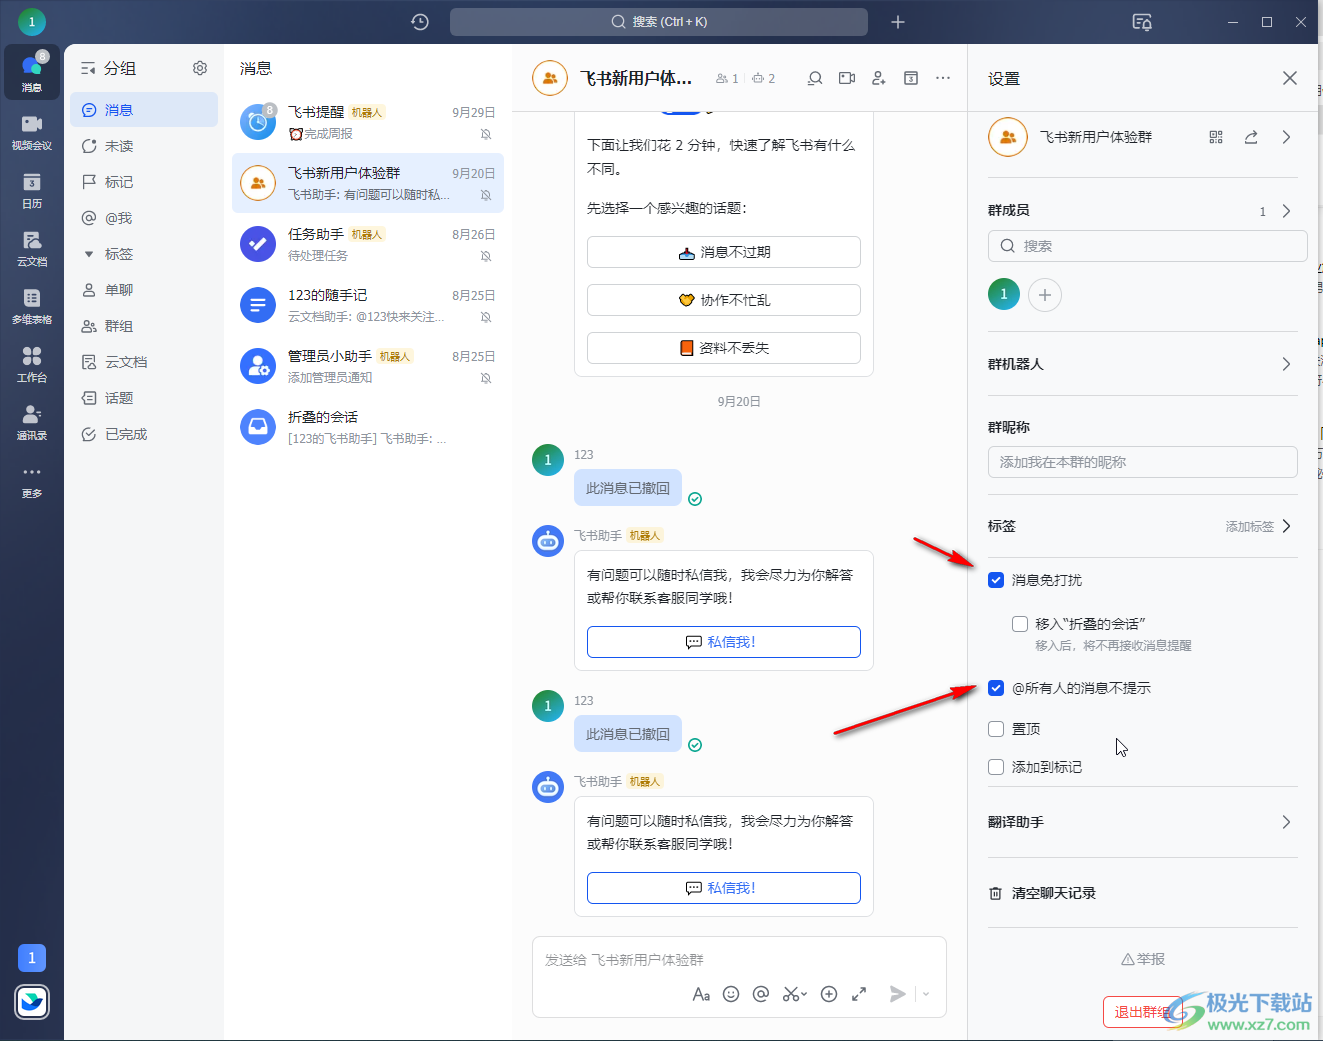
Task: Click the report link
Action: pyautogui.click(x=1143, y=959)
